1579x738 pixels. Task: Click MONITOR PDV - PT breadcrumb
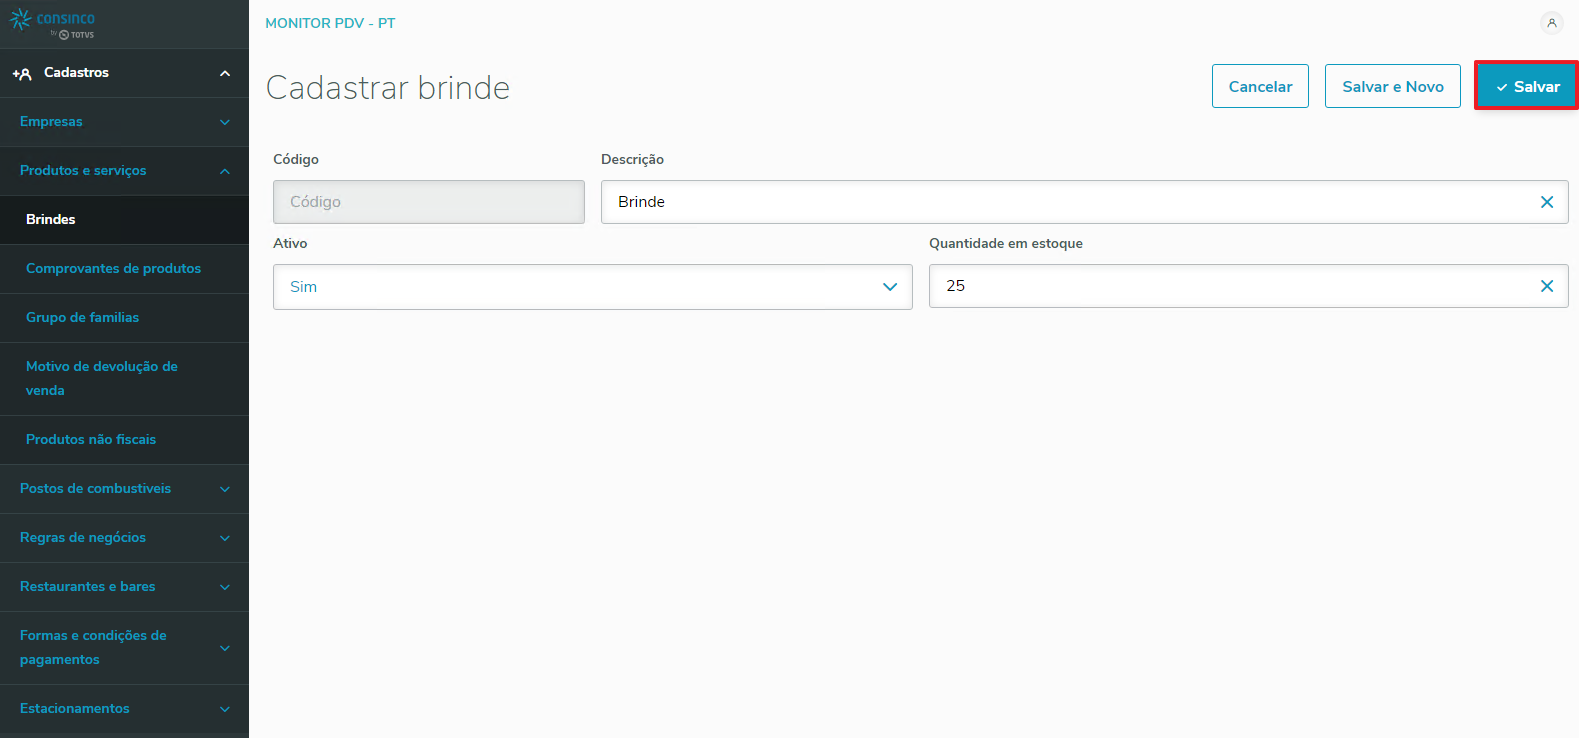coord(330,23)
